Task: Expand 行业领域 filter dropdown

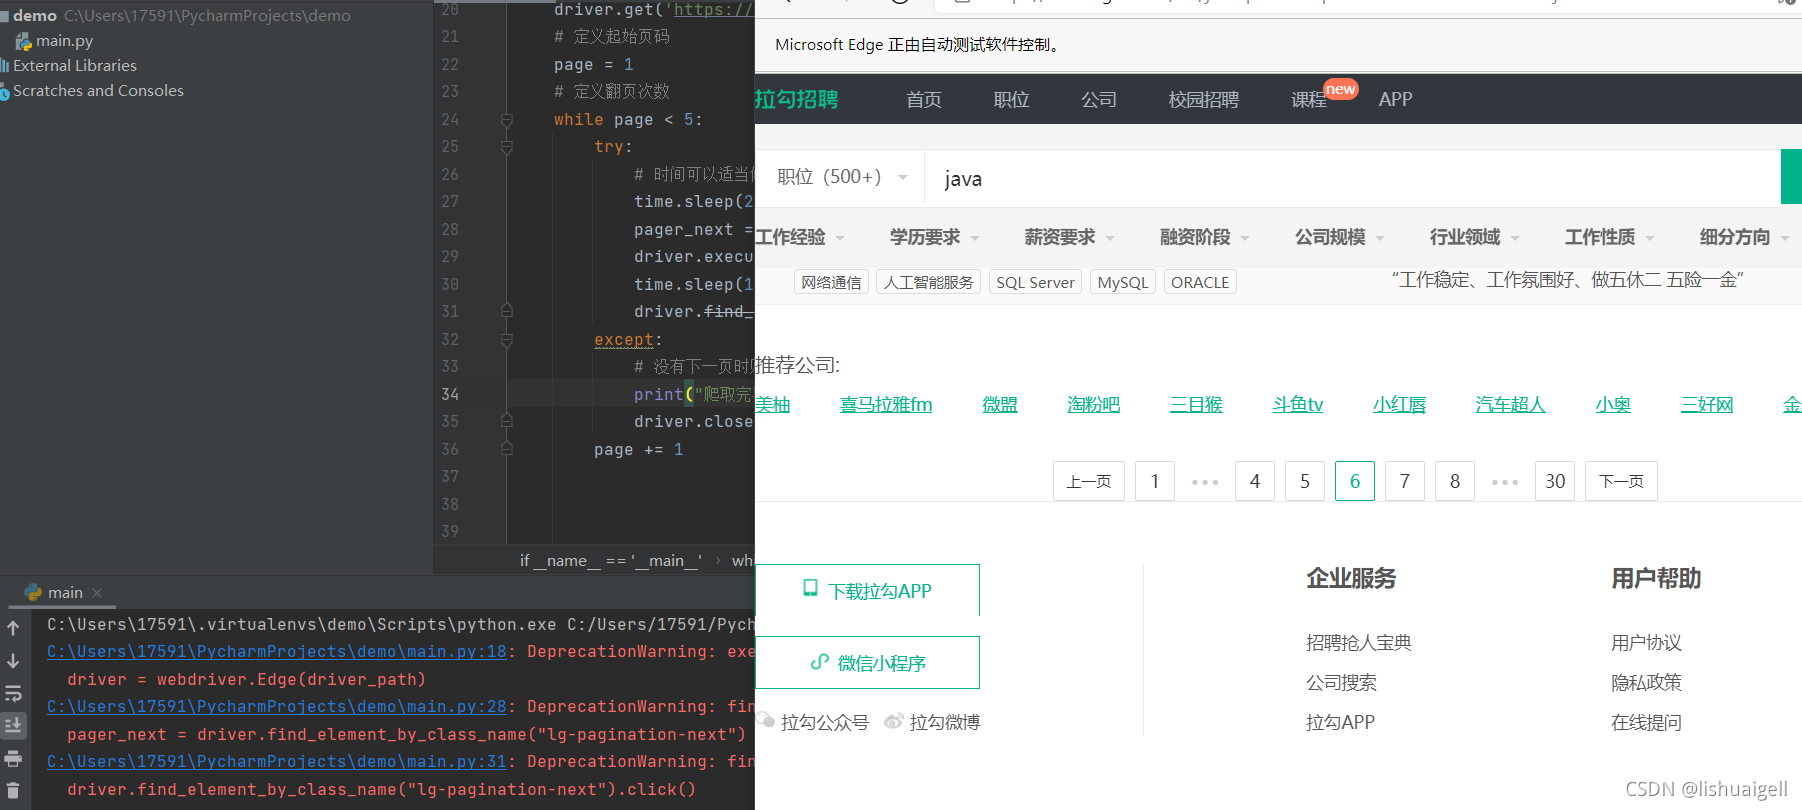Action: (1475, 237)
